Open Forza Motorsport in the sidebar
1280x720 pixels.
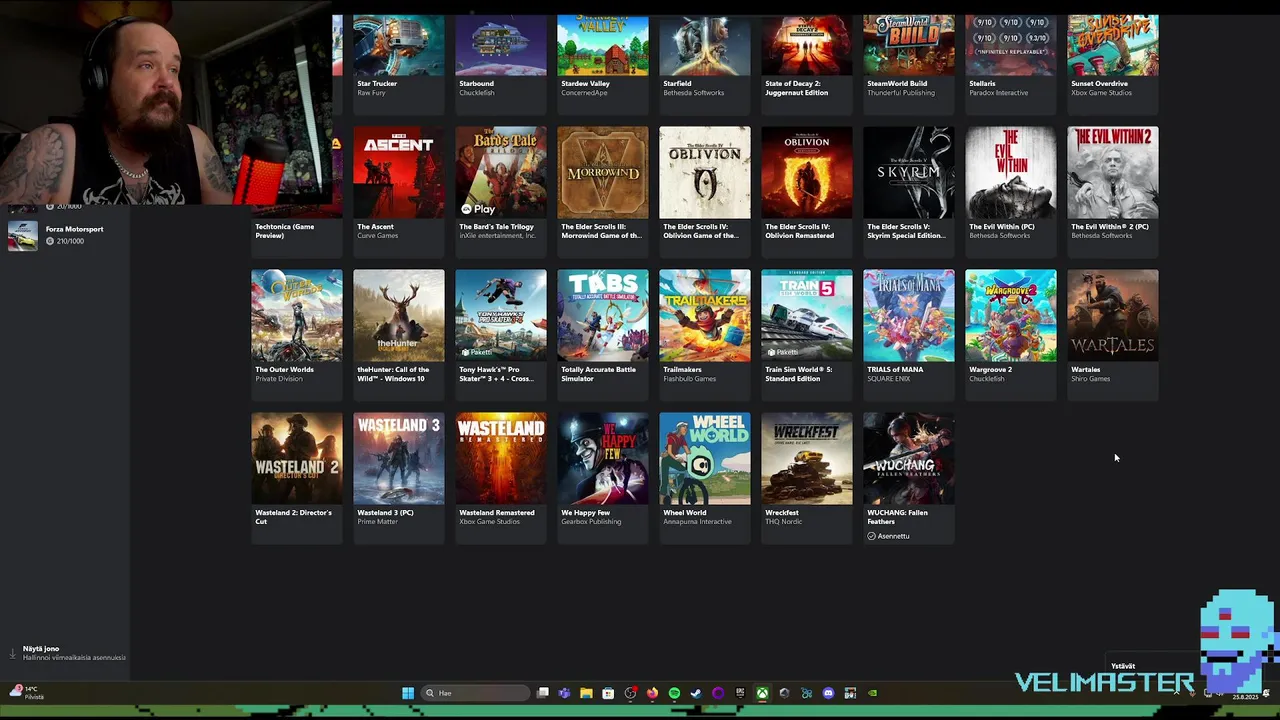[x=65, y=235]
